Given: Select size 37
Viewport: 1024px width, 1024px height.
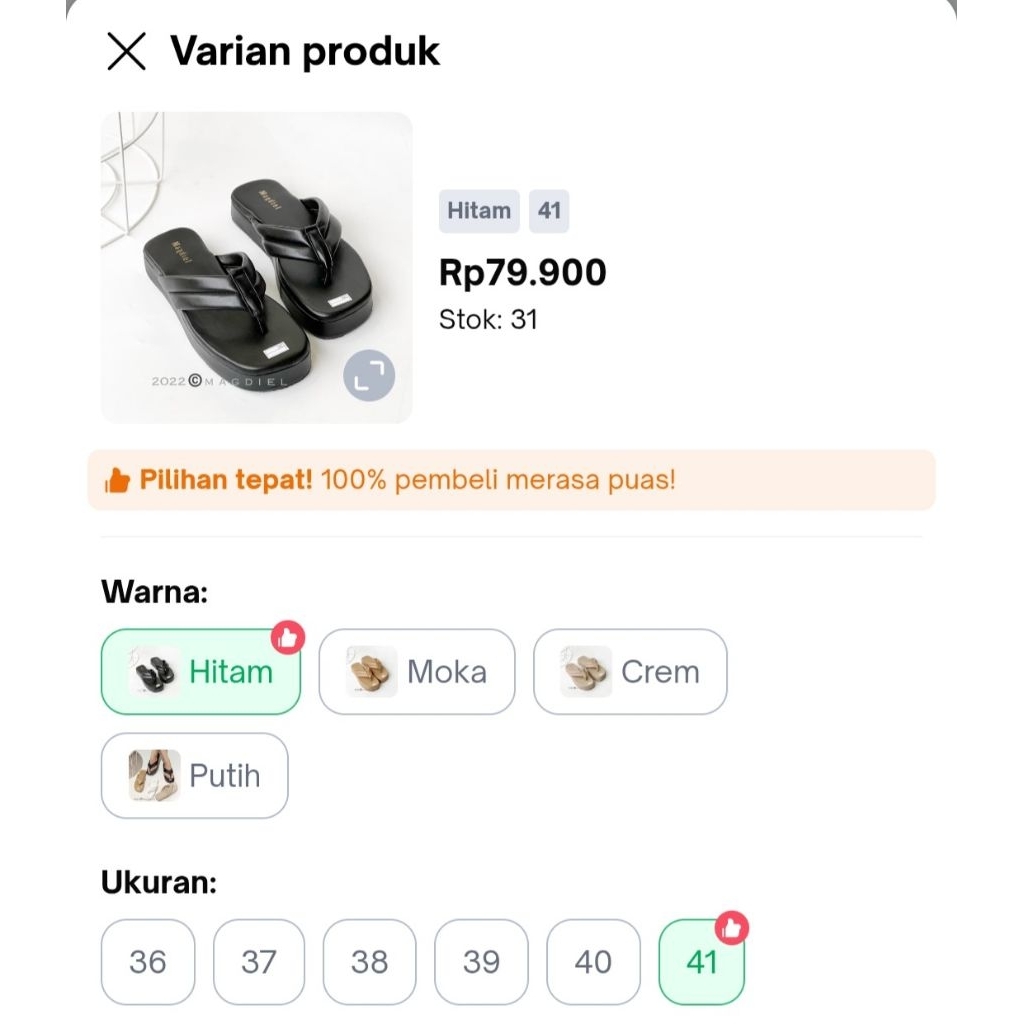Looking at the screenshot, I should tap(258, 962).
